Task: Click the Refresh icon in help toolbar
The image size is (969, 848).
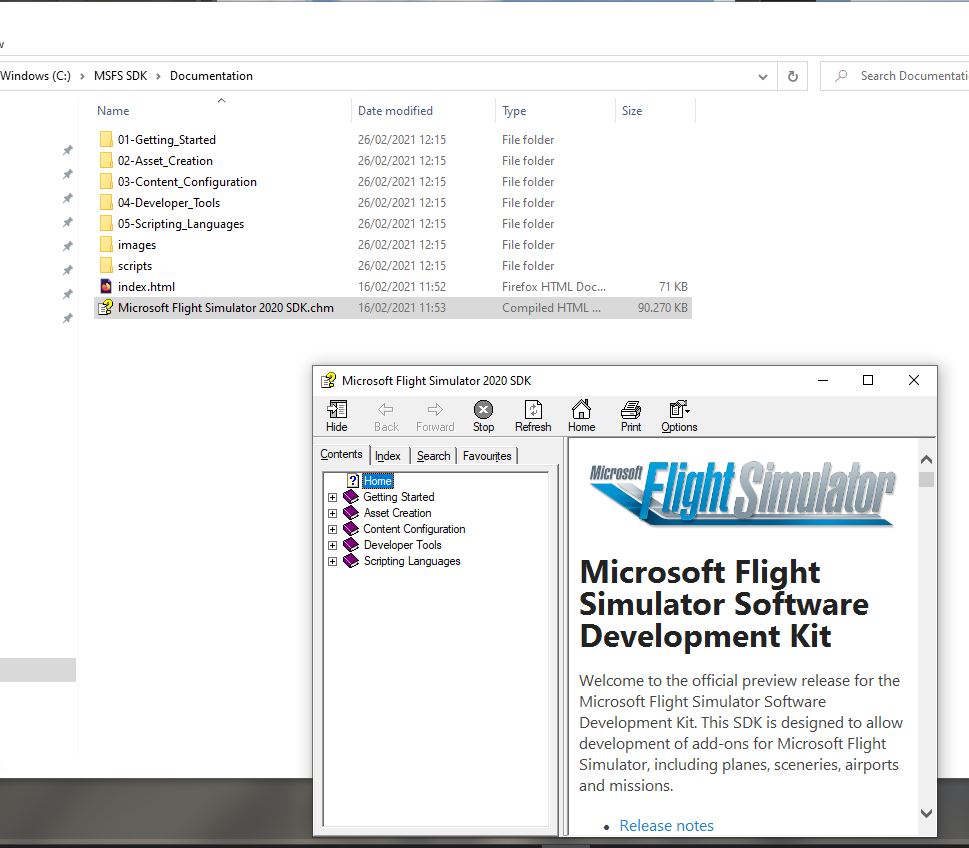Action: click(x=533, y=416)
